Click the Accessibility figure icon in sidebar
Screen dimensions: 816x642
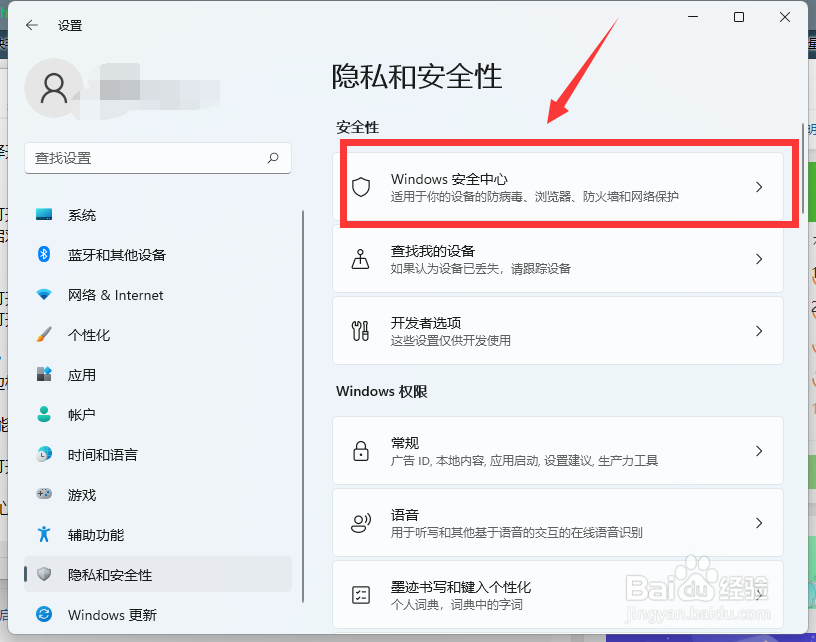[44, 534]
